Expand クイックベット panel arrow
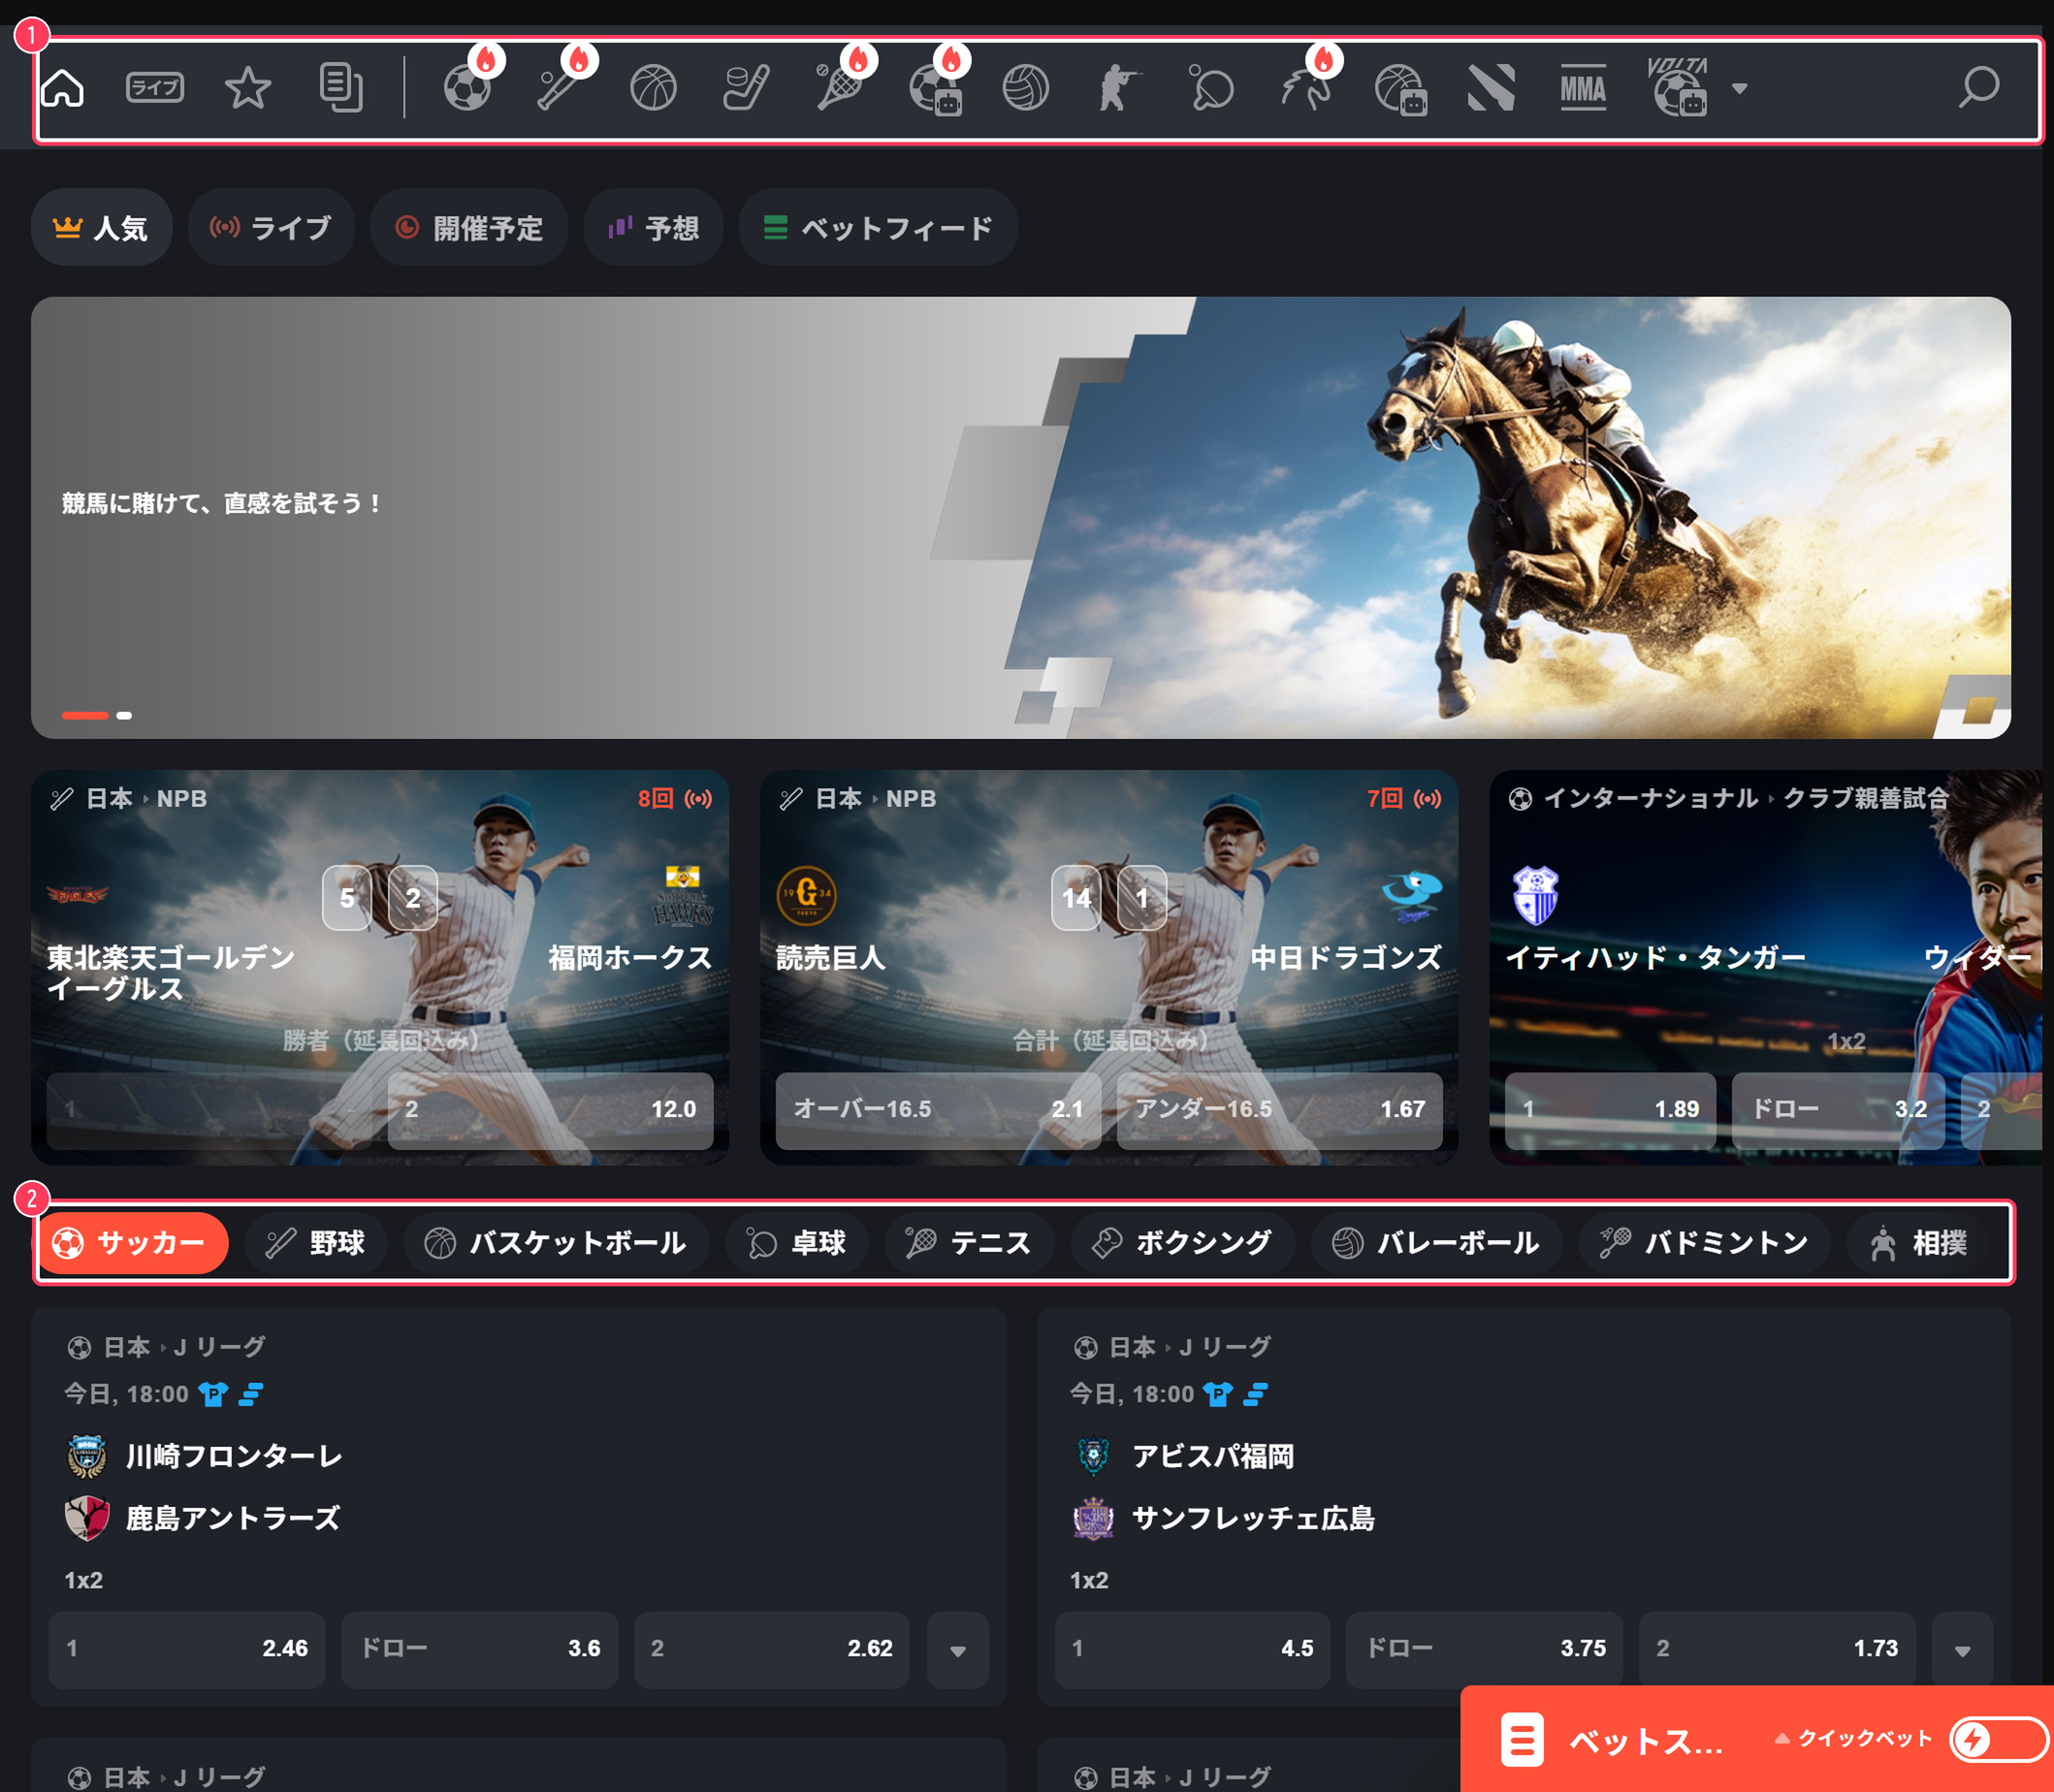 tap(1782, 1739)
